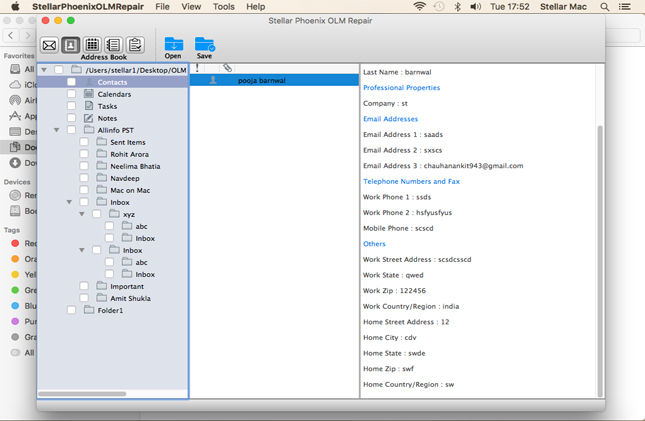Select the Neelima Bhatia folder

[135, 166]
